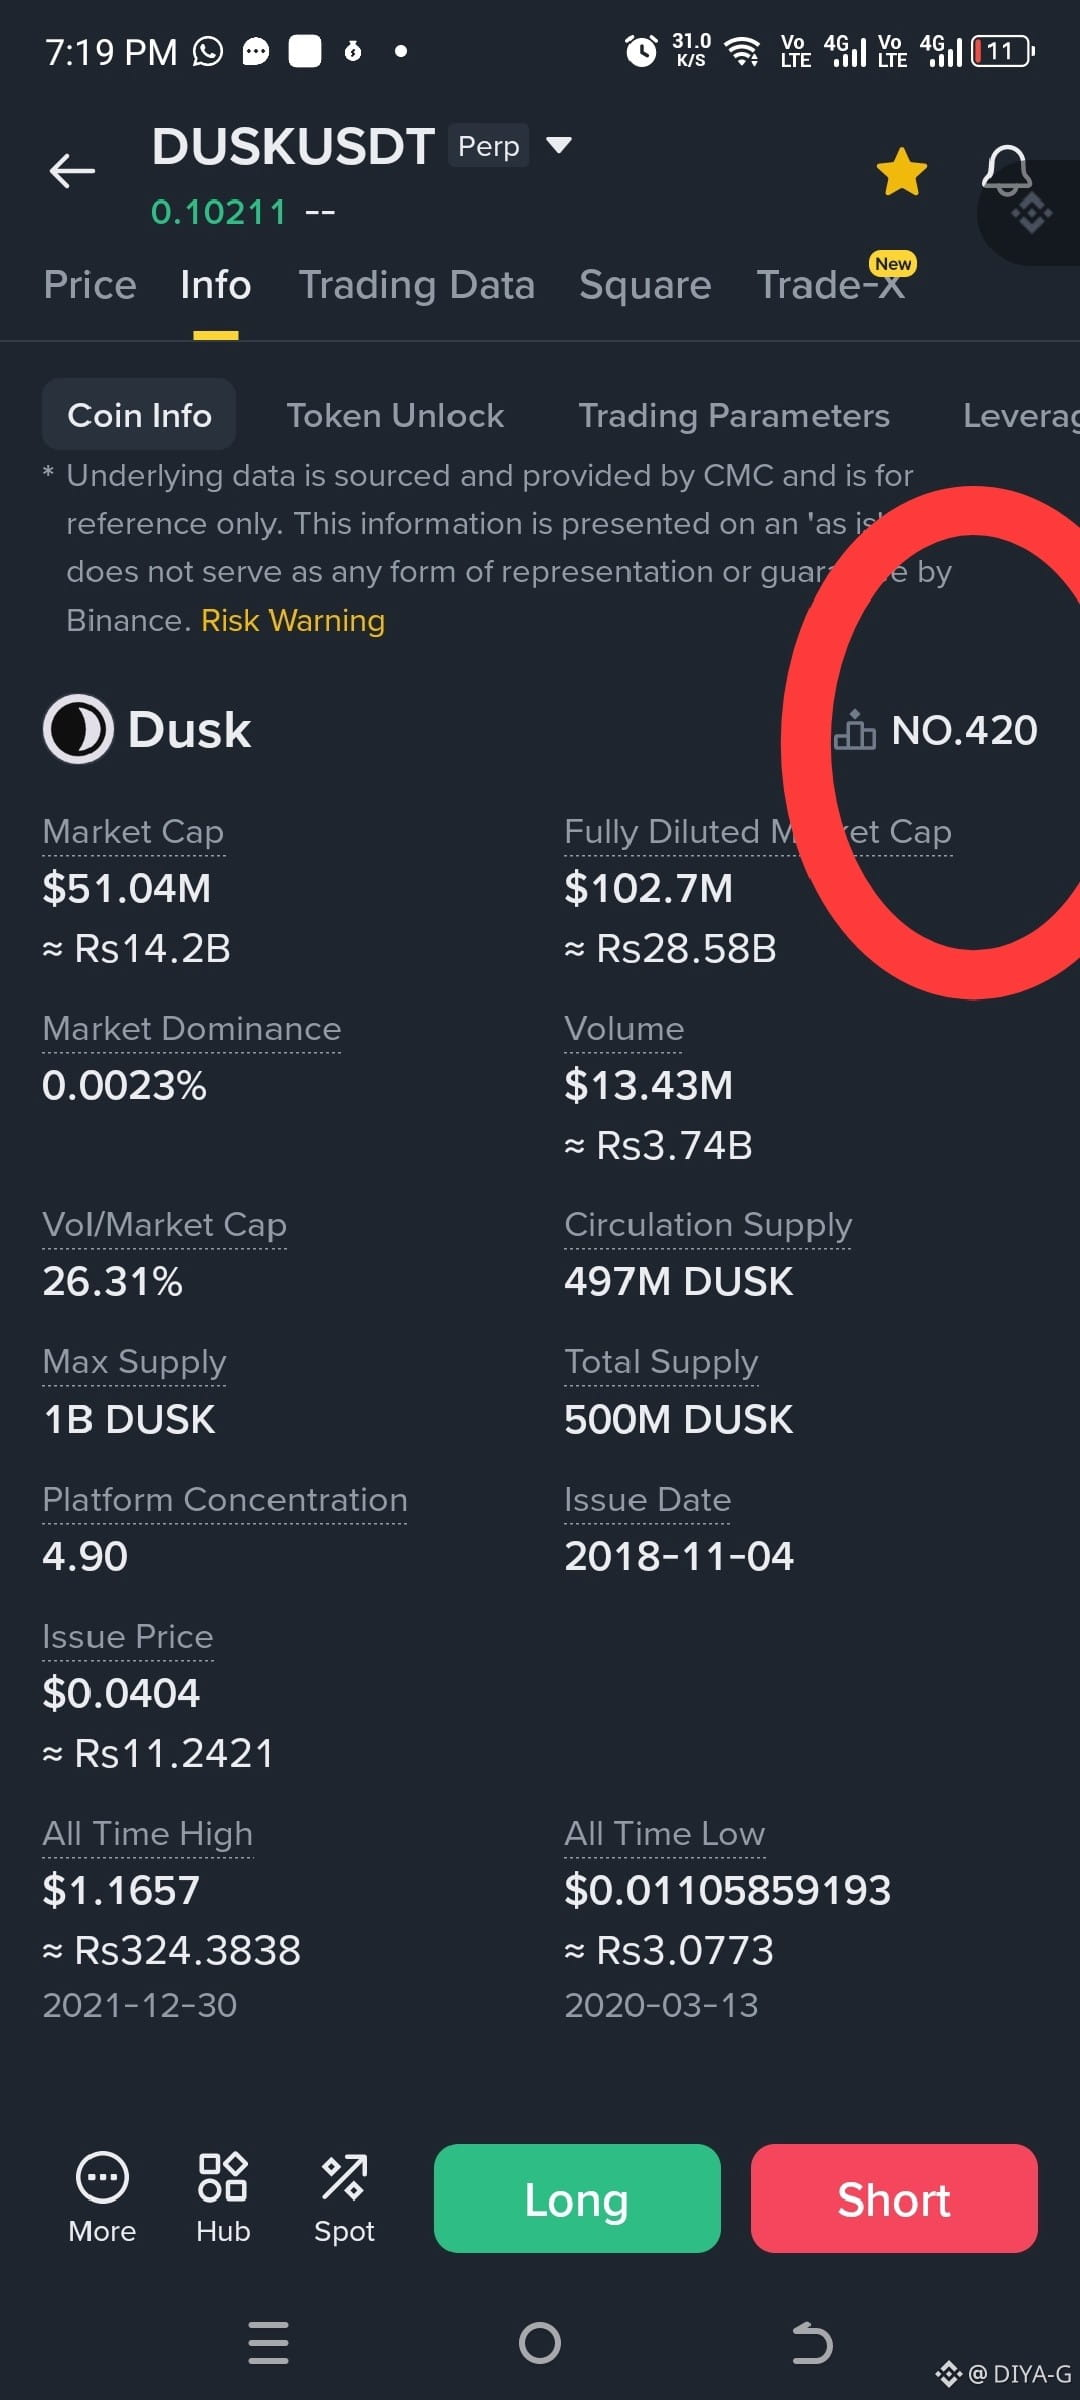Switch to the Price tab
The width and height of the screenshot is (1080, 2400).
[x=90, y=285]
